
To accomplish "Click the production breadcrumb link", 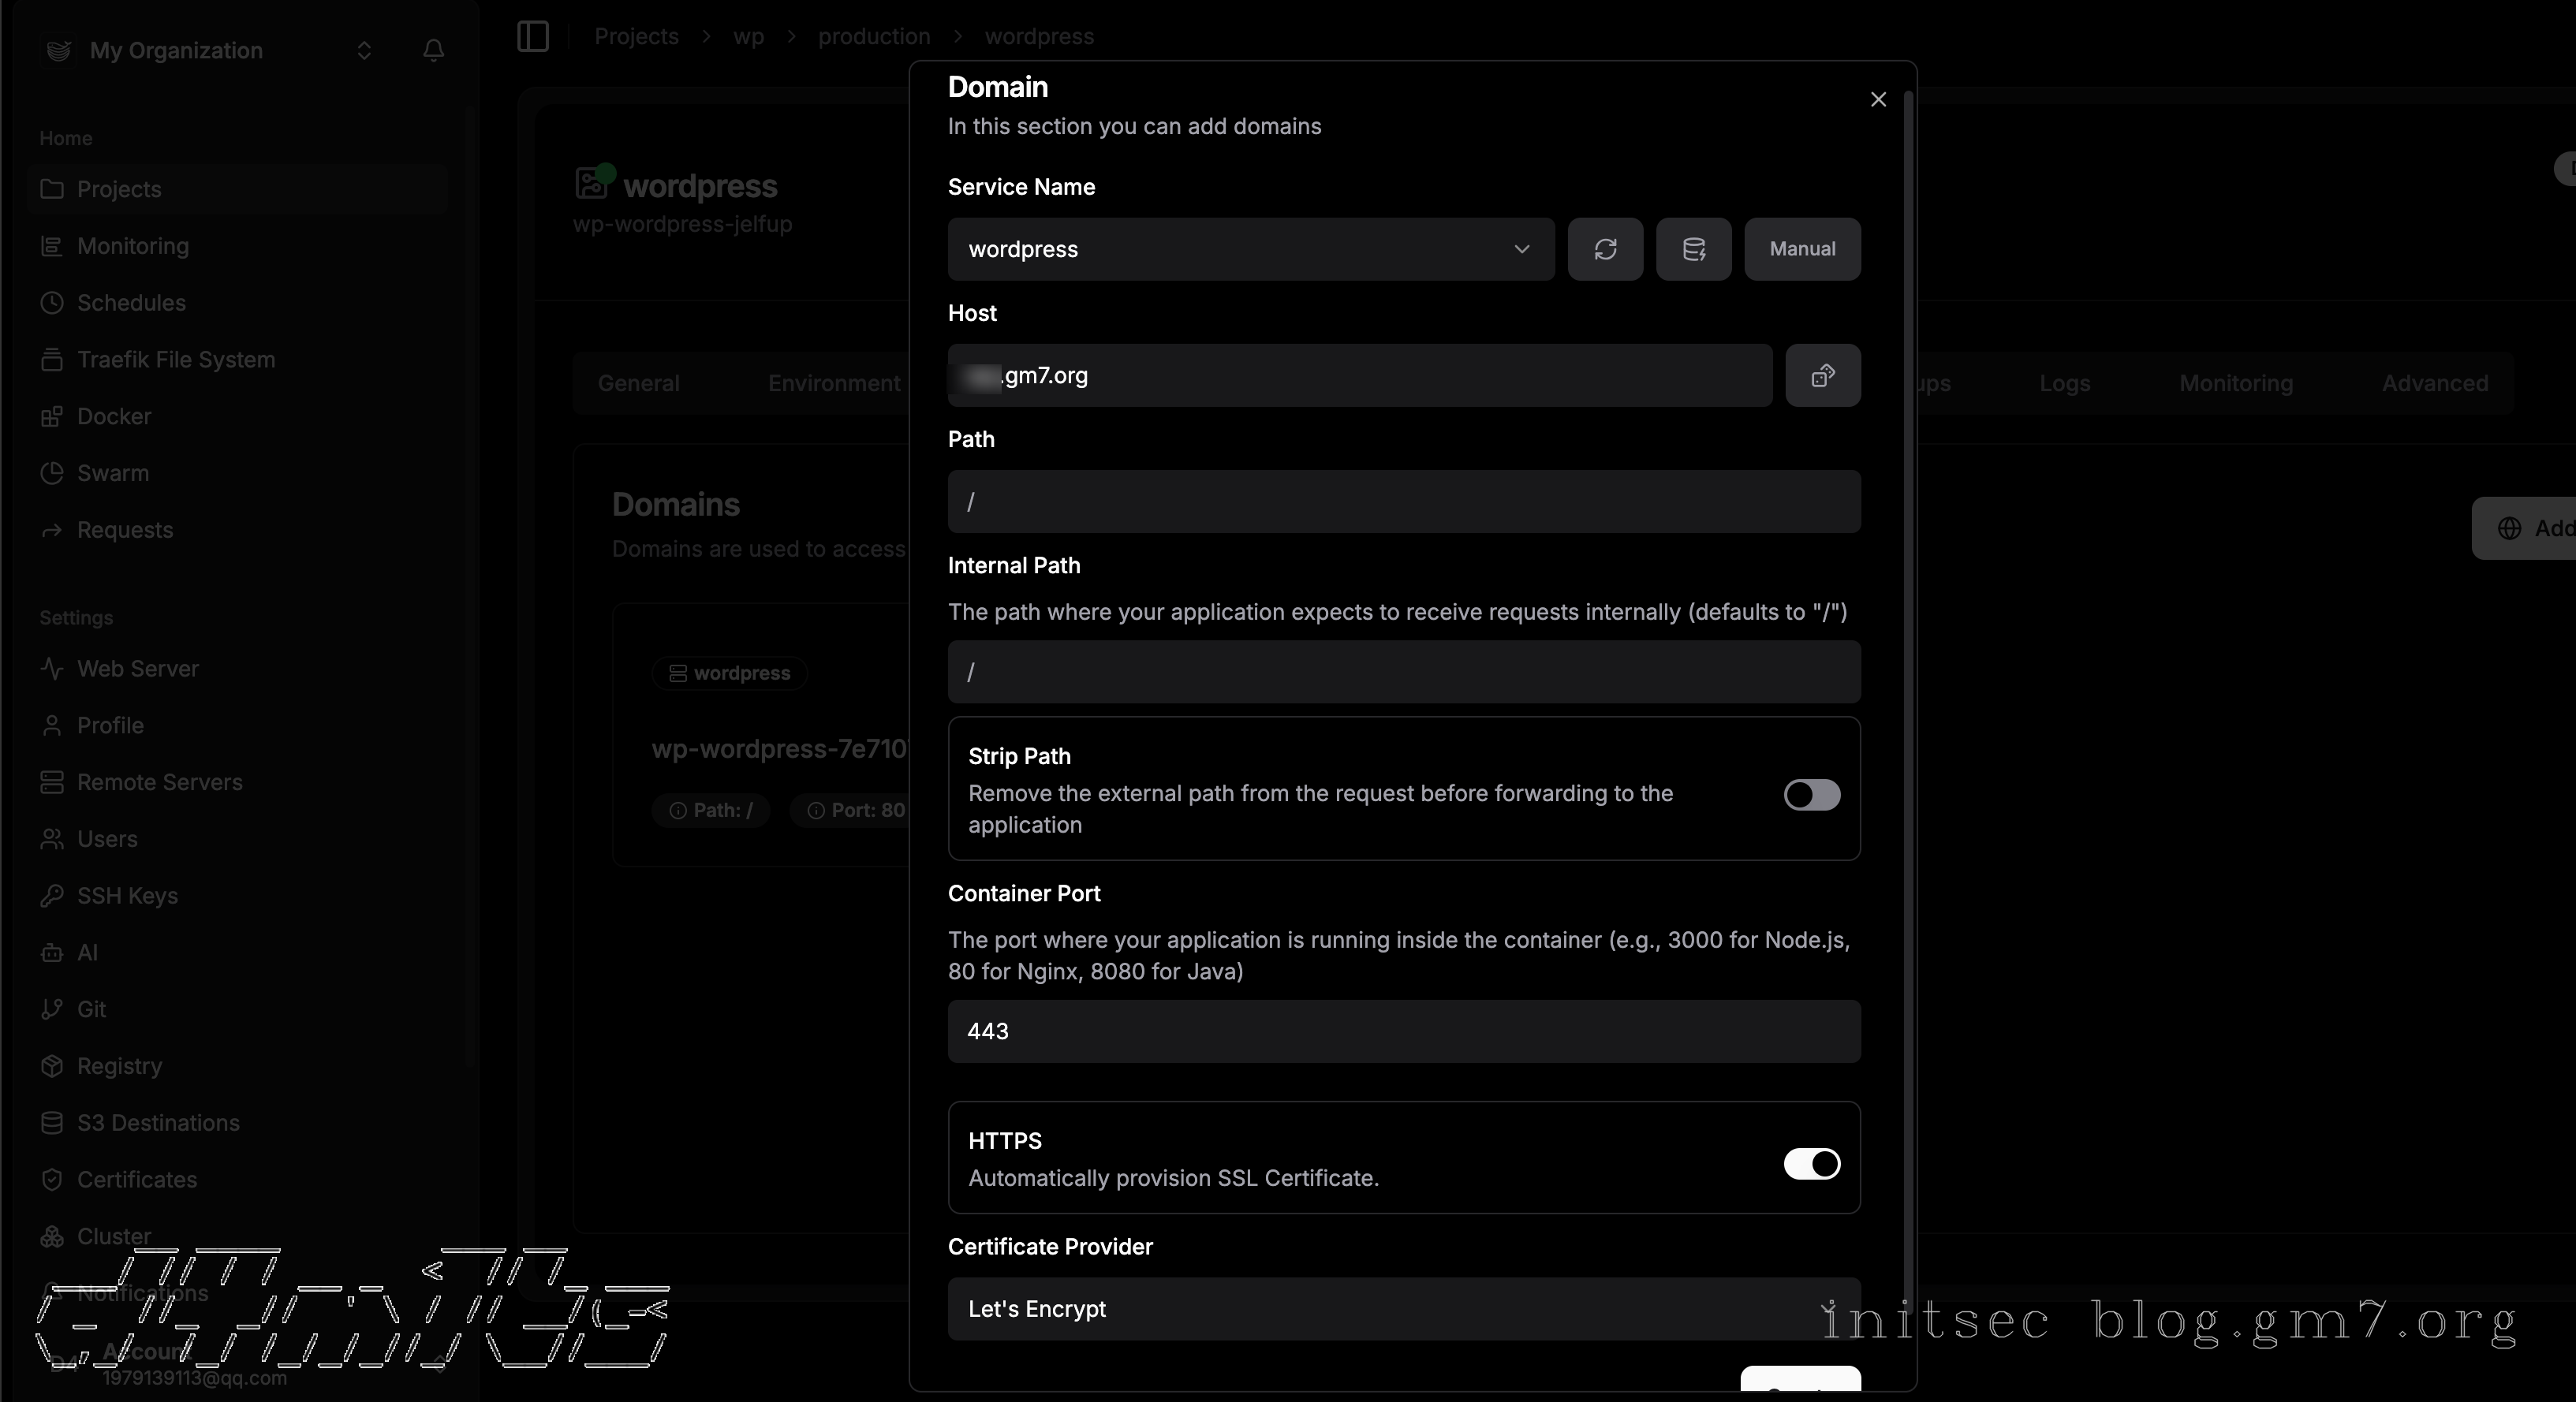I will 874,37.
